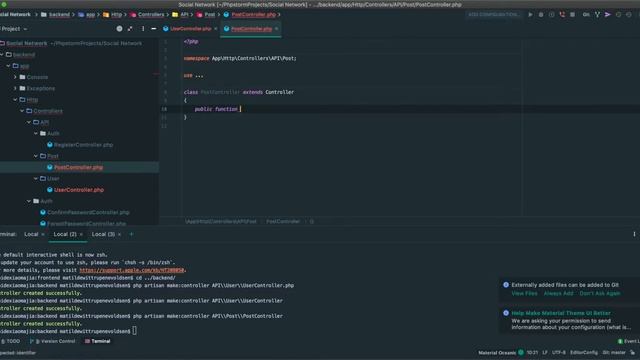Click View Files in Git notification
The image size is (640, 360).
click(524, 293)
